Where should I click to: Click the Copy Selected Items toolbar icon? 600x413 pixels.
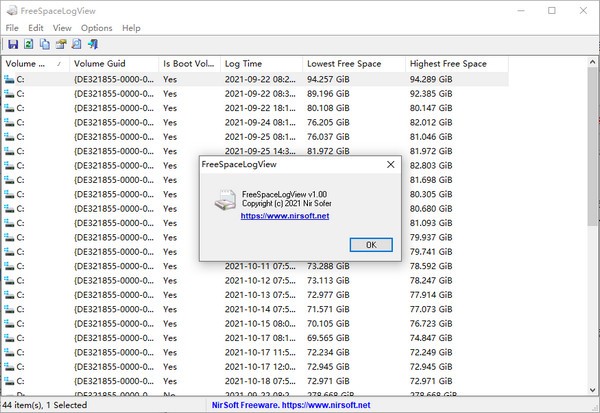coord(45,44)
